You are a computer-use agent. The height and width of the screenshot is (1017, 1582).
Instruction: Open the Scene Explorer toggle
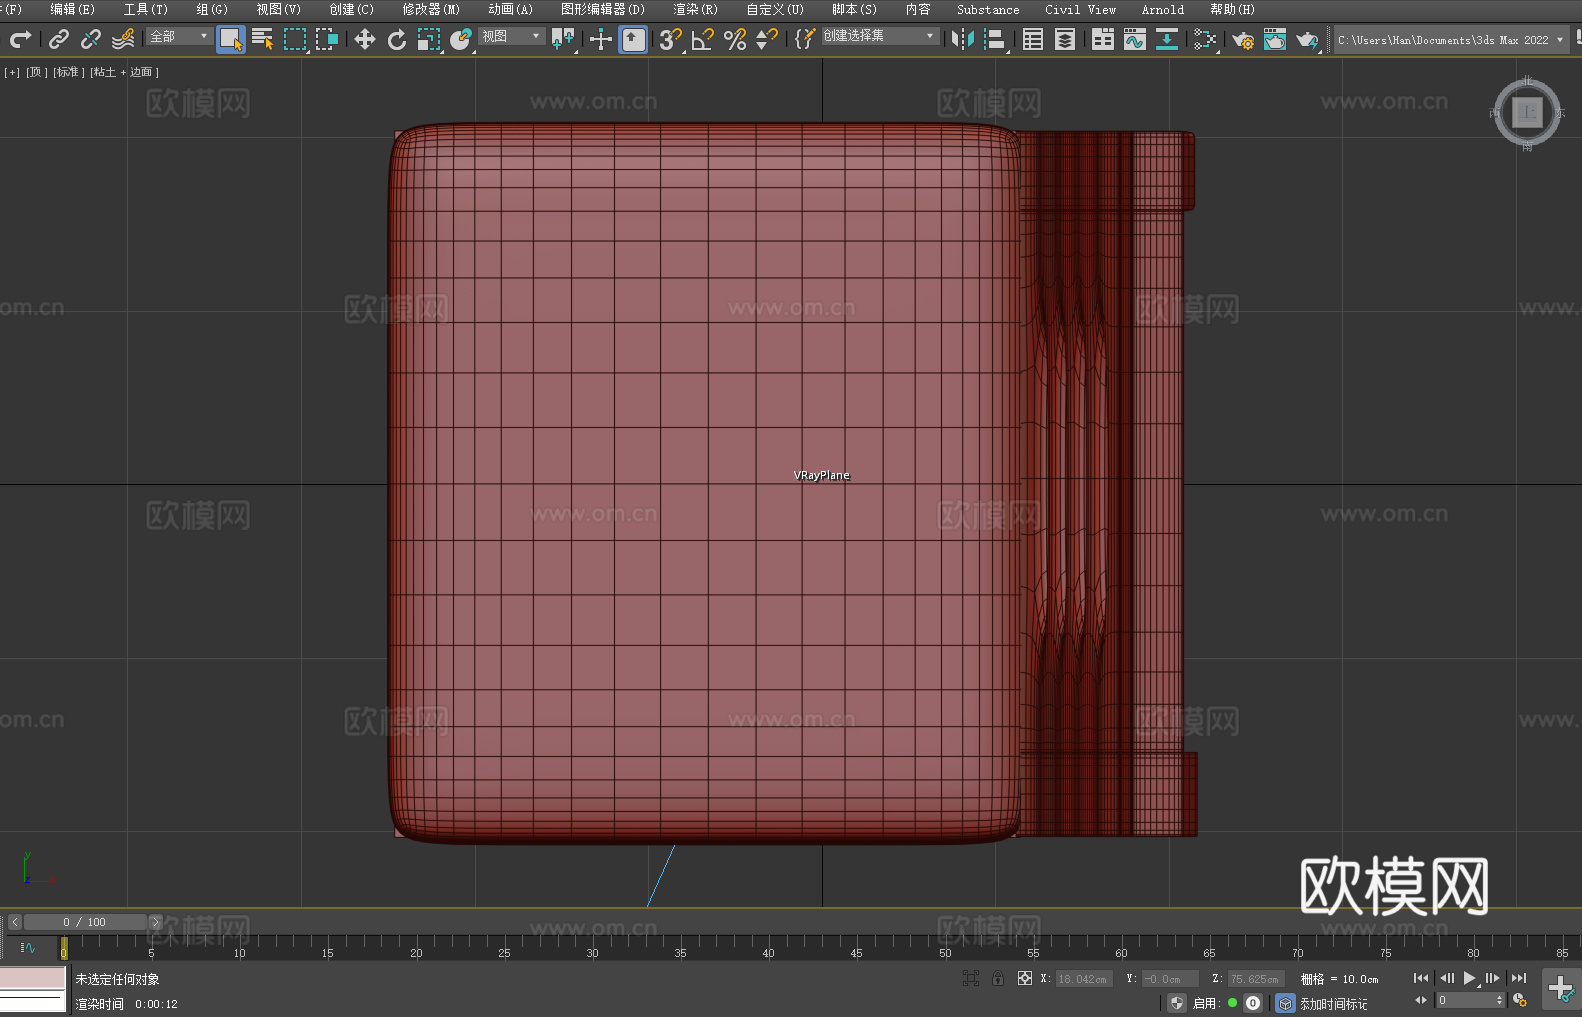tap(1033, 39)
